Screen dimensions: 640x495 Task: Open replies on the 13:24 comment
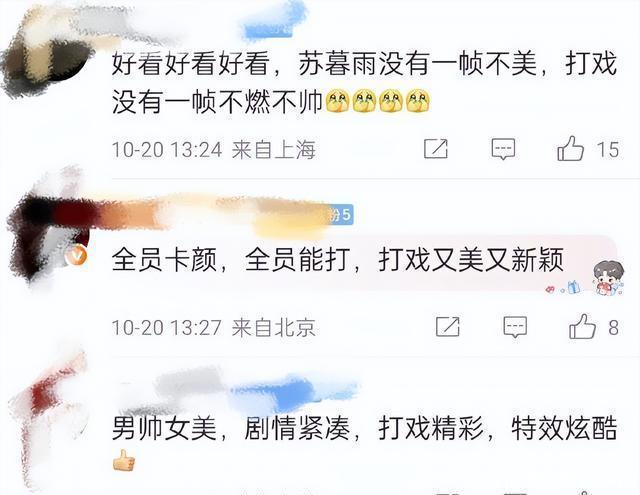[503, 149]
